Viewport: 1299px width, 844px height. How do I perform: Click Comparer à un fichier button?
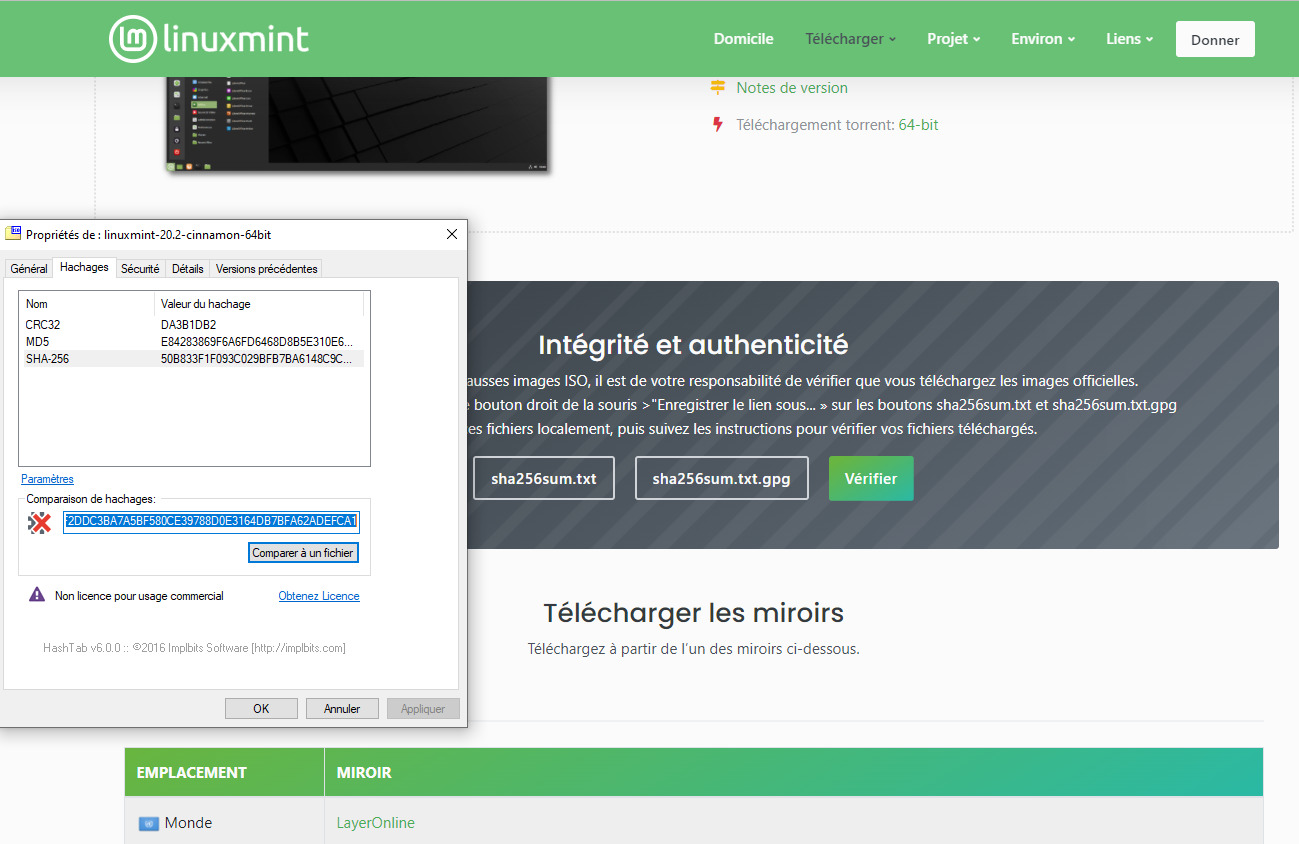[303, 553]
